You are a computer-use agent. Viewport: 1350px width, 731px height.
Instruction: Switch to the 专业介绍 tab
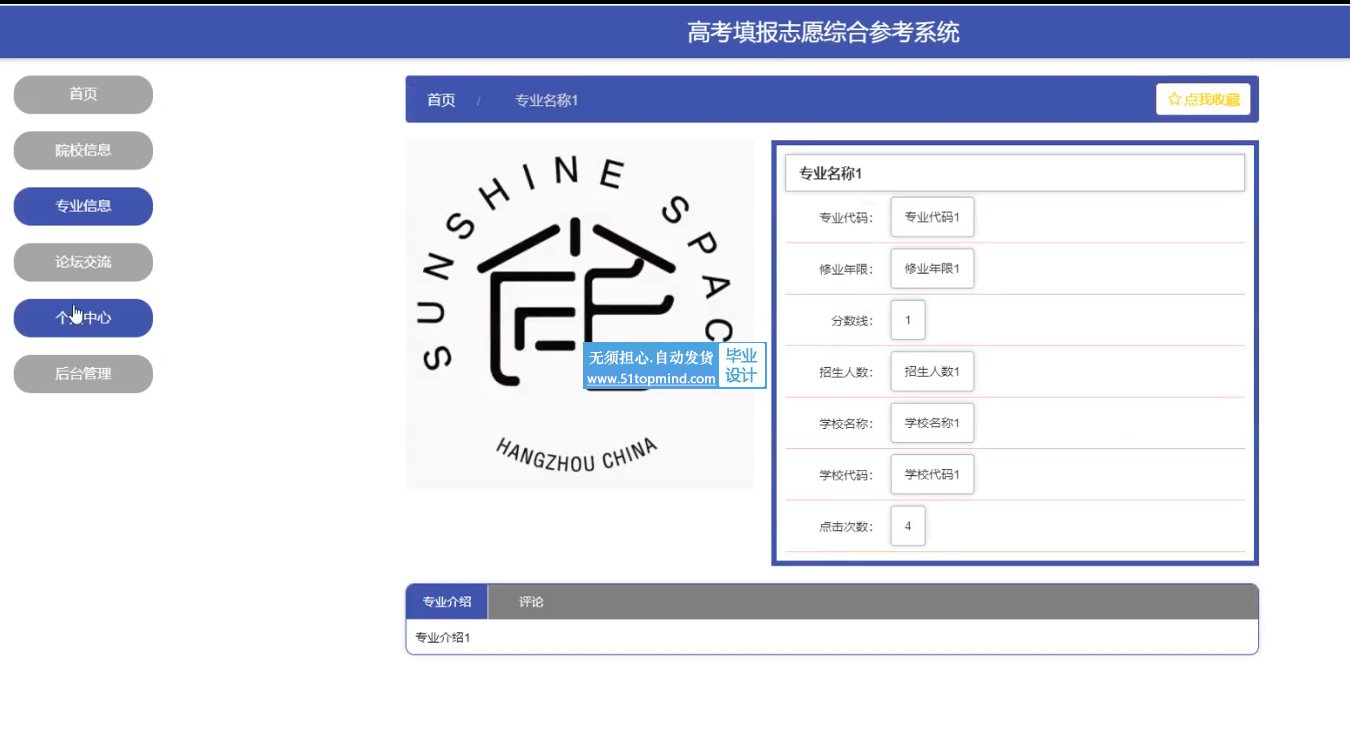point(447,602)
